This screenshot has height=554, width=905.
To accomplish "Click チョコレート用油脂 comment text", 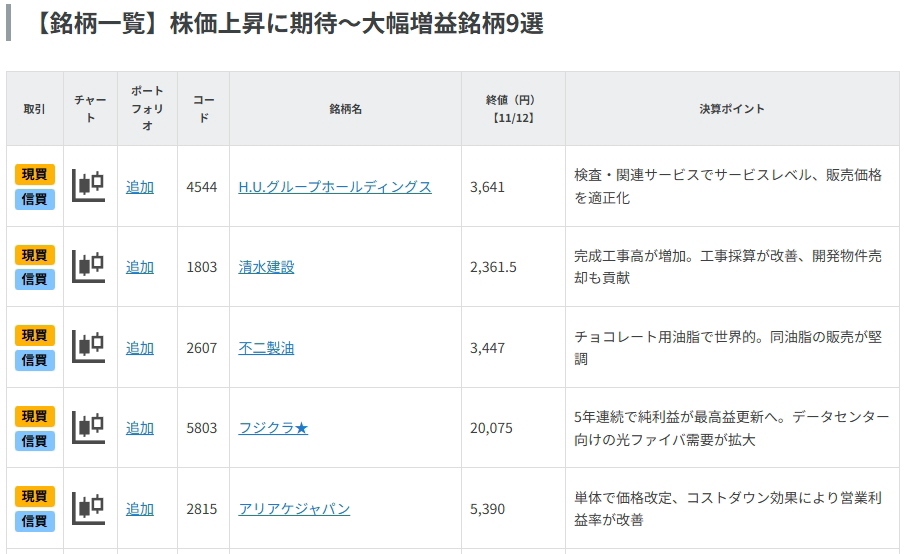I will (x=728, y=347).
